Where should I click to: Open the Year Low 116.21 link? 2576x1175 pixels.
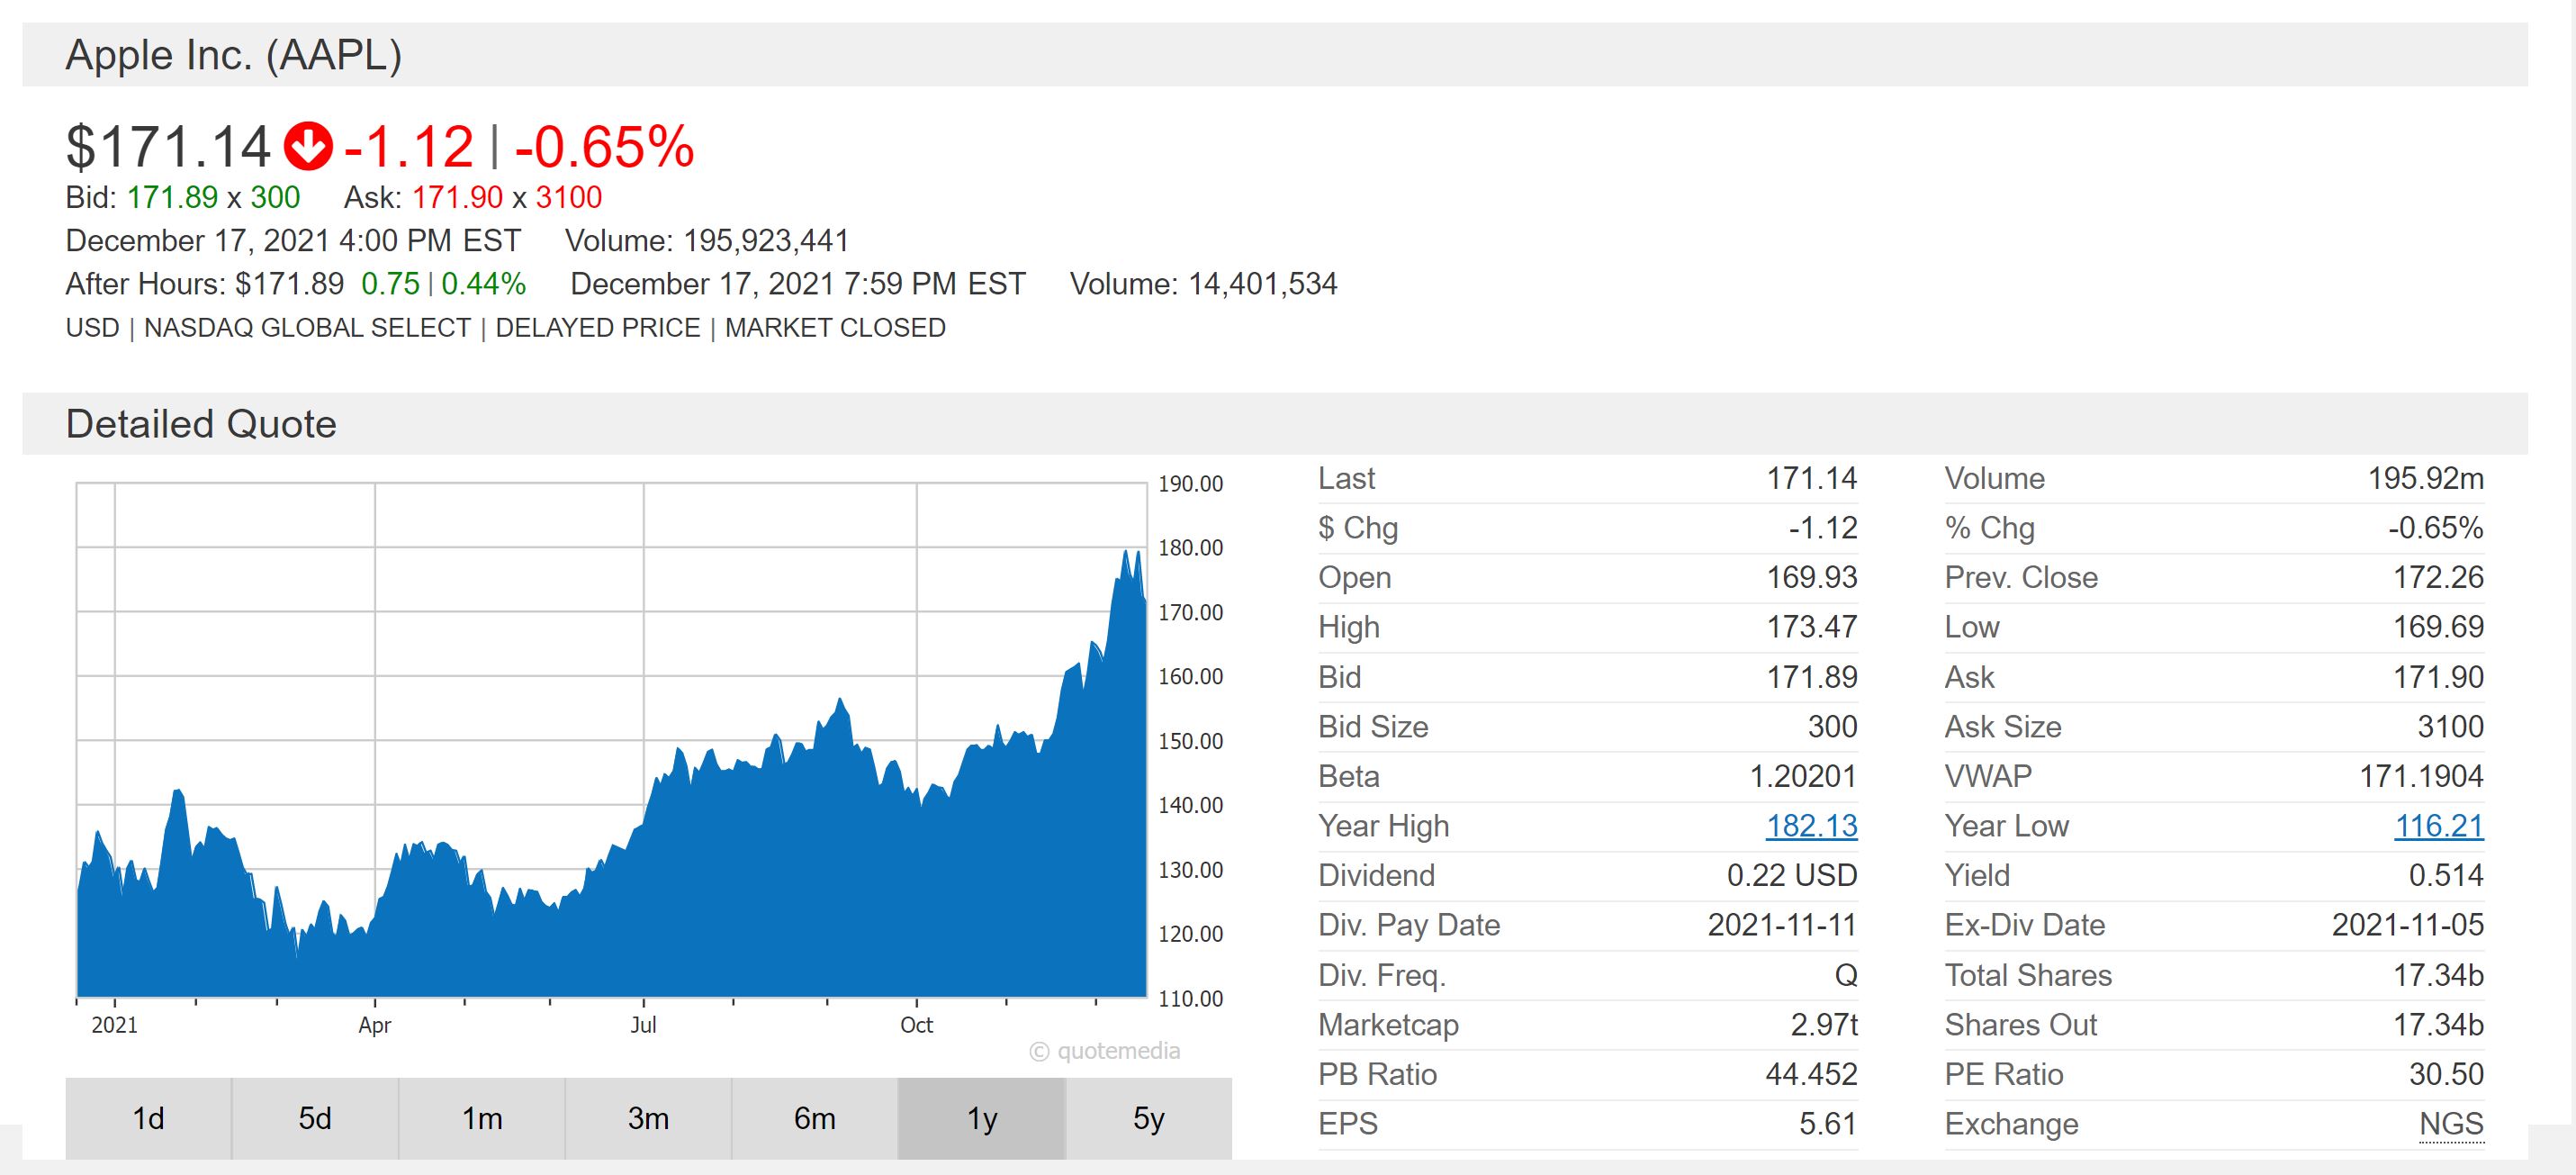(x=2438, y=826)
